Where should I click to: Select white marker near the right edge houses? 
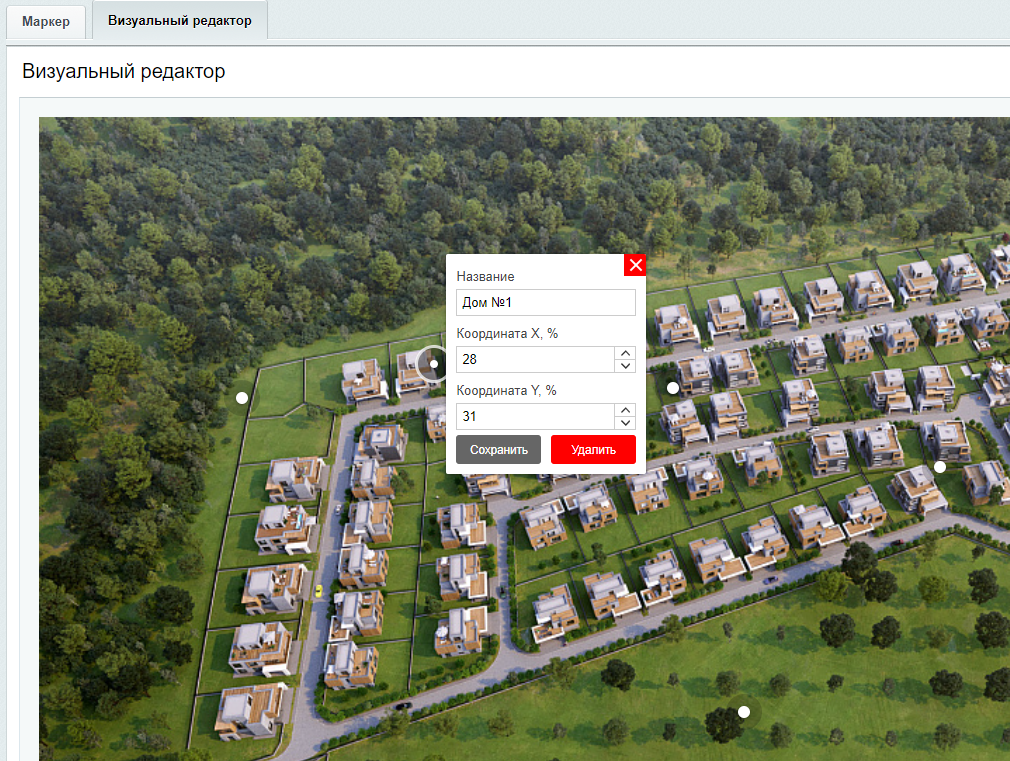(940, 467)
